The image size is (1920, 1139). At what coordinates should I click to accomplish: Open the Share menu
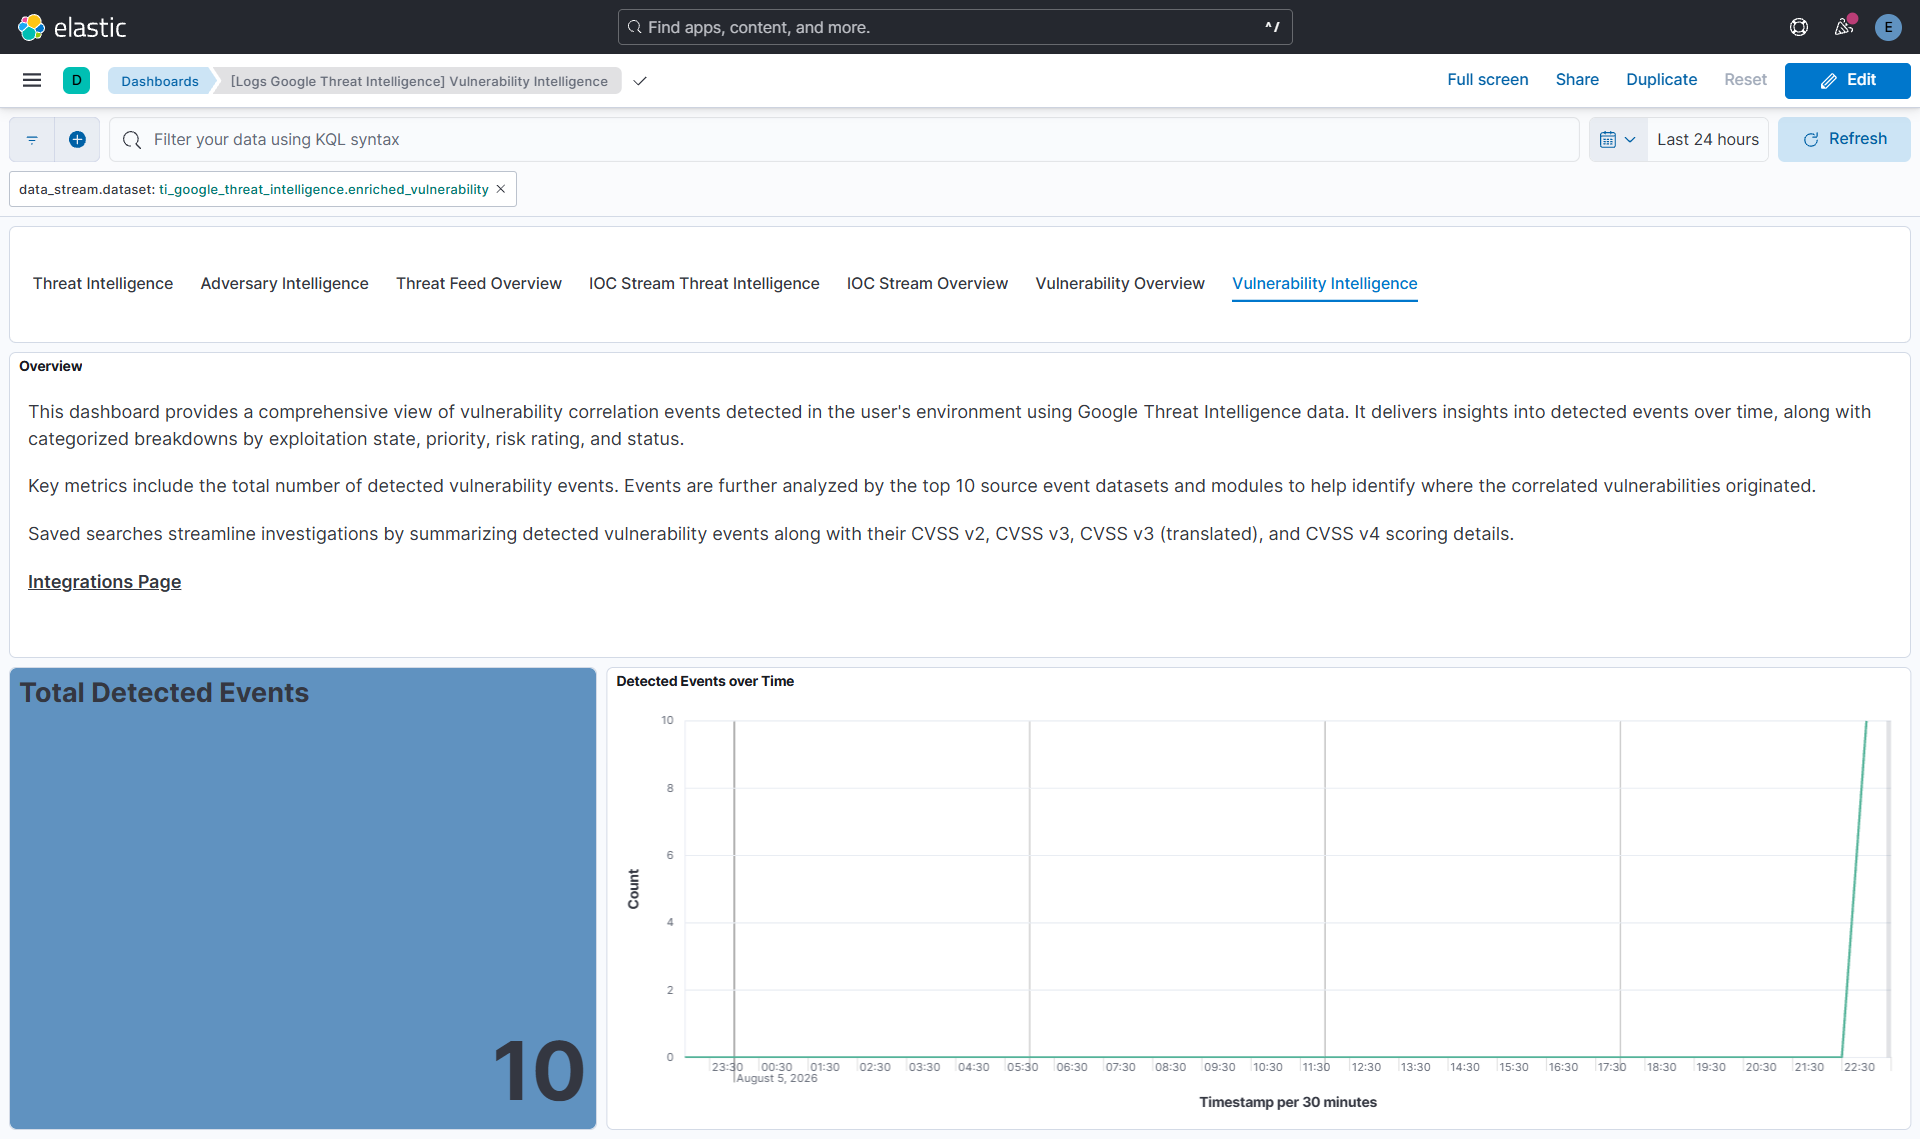[1577, 80]
